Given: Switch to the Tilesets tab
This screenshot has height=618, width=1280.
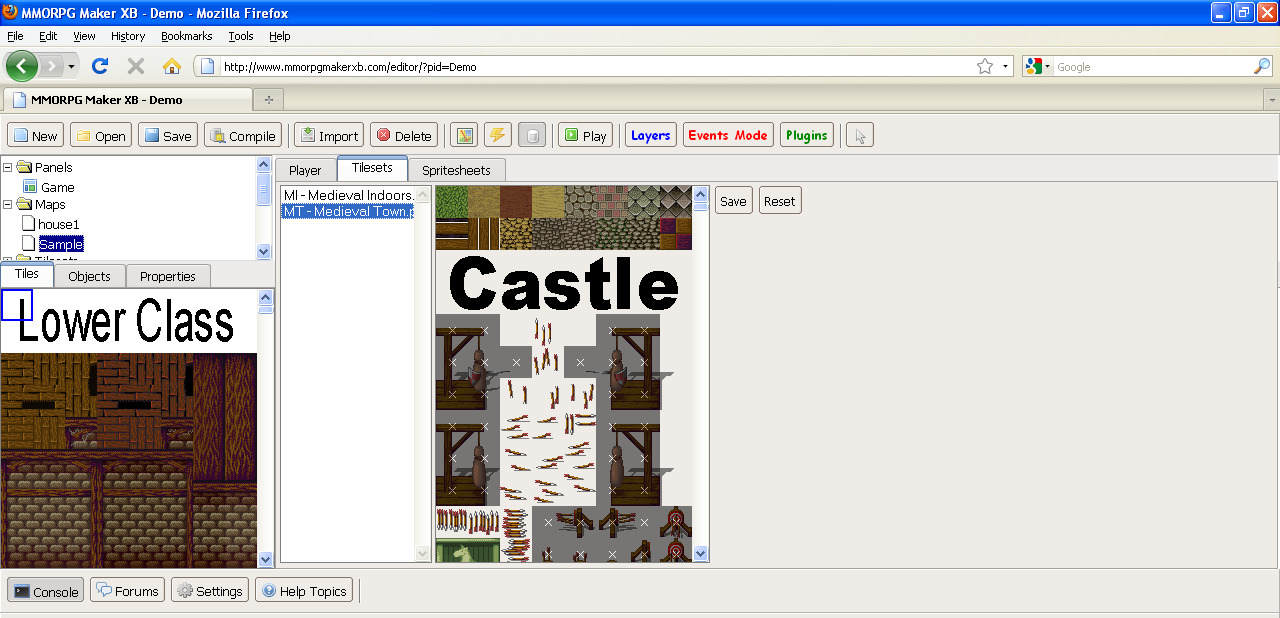Looking at the screenshot, I should (372, 168).
